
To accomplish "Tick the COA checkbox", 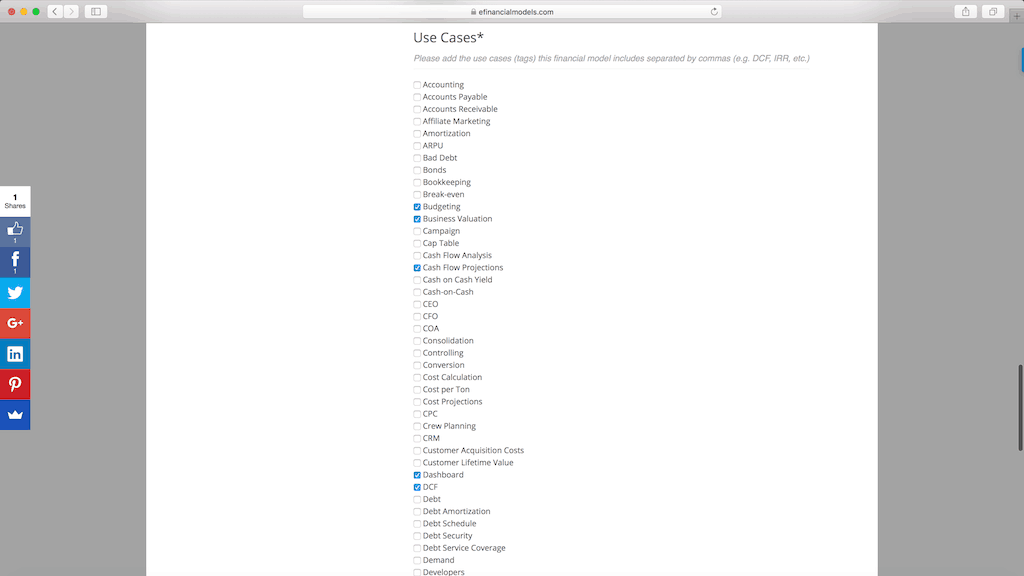I will pyautogui.click(x=417, y=328).
